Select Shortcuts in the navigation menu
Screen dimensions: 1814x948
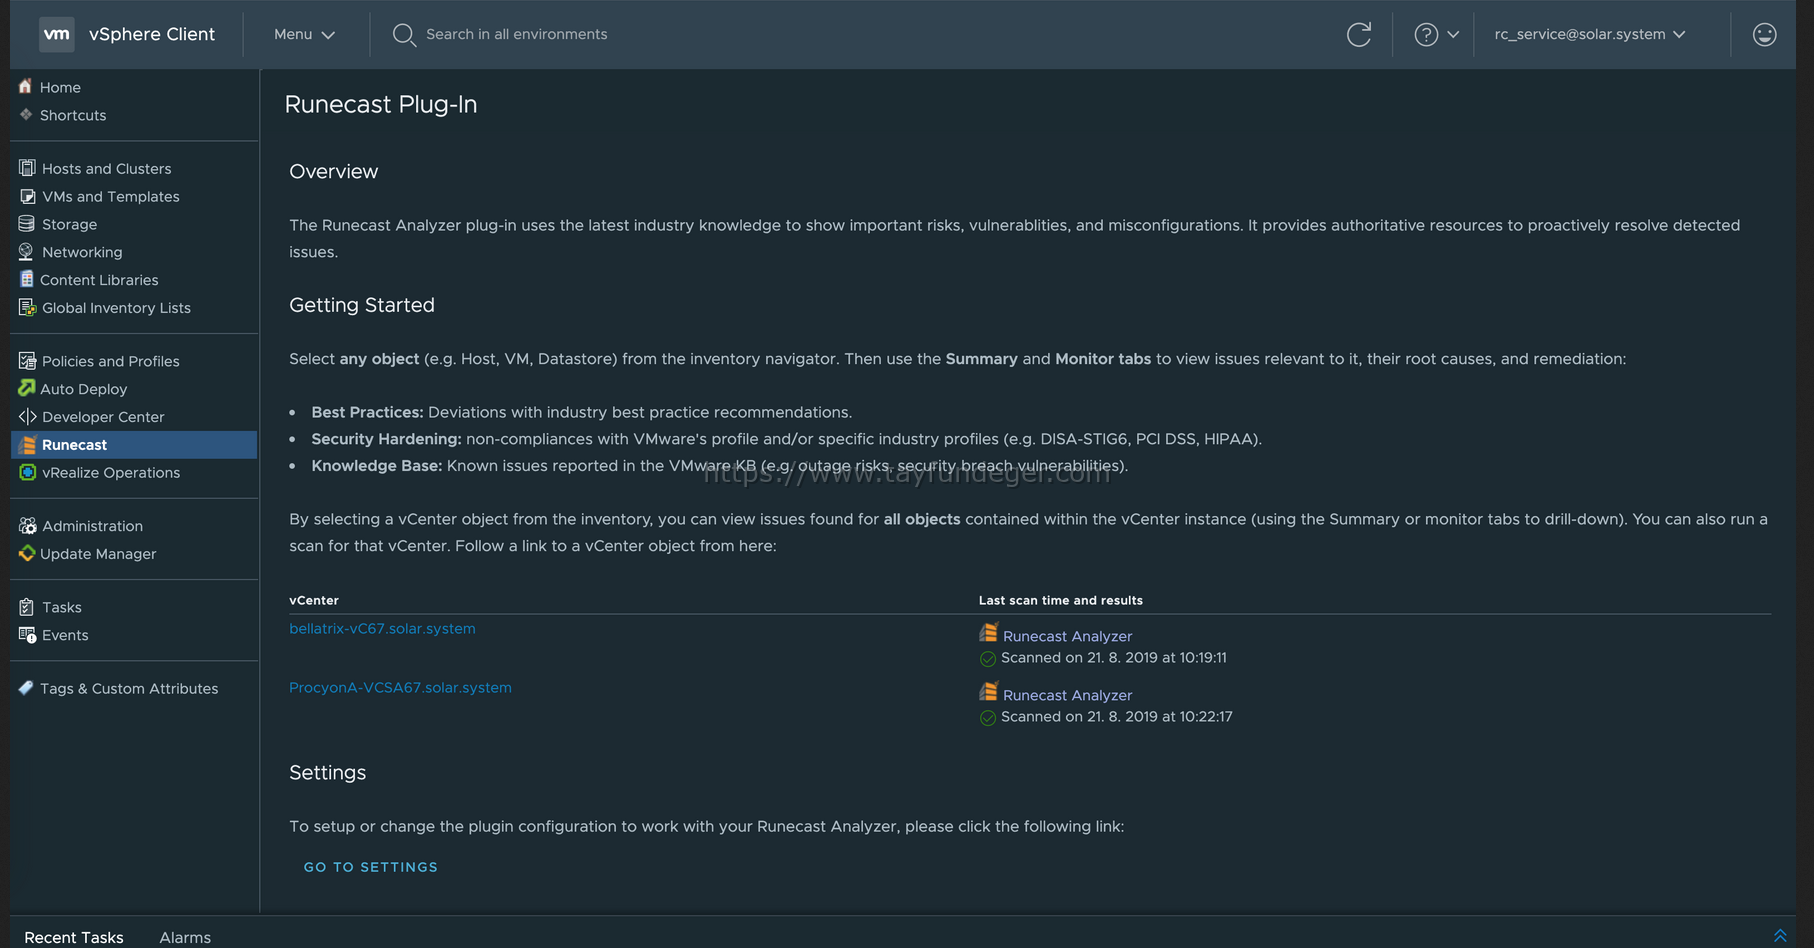point(73,115)
